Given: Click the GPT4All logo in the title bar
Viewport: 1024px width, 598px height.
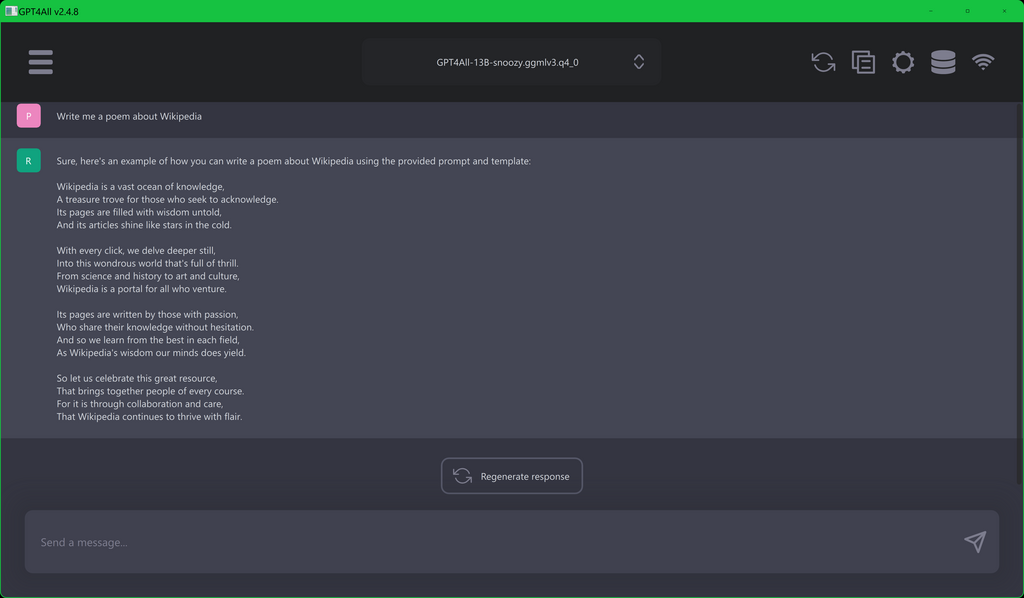Looking at the screenshot, I should tap(12, 10).
